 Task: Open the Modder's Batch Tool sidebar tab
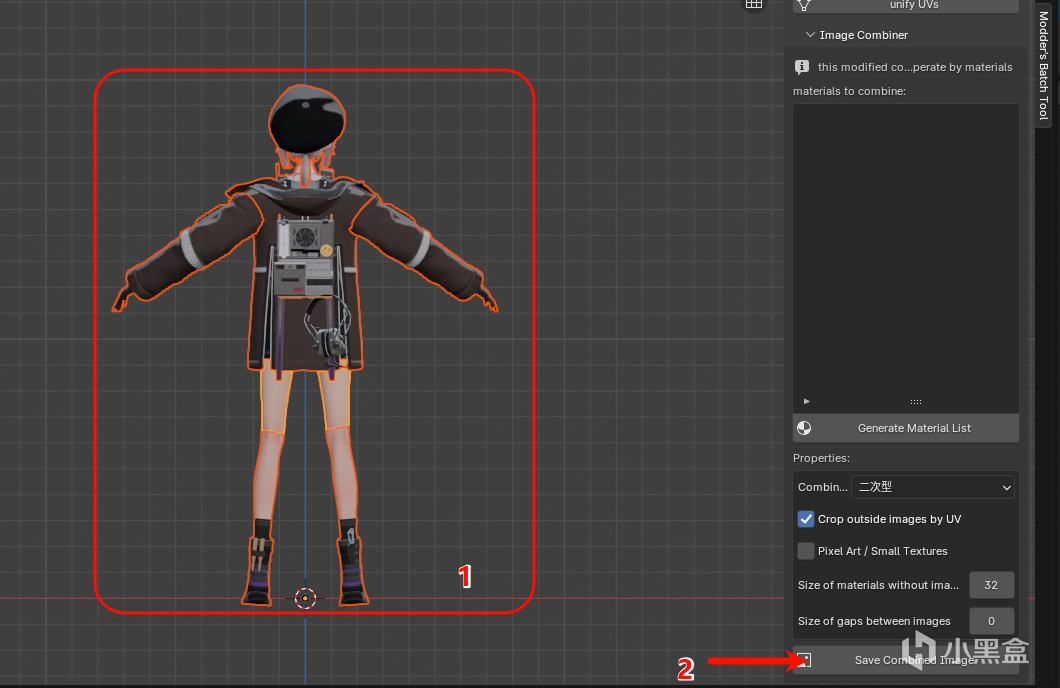pyautogui.click(x=1043, y=65)
